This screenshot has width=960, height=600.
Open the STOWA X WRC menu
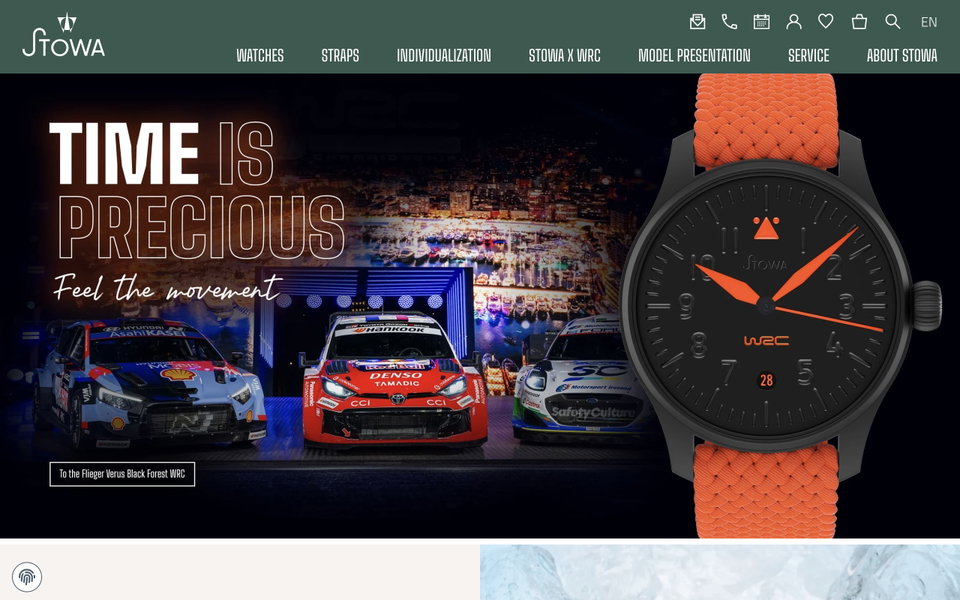coord(564,56)
